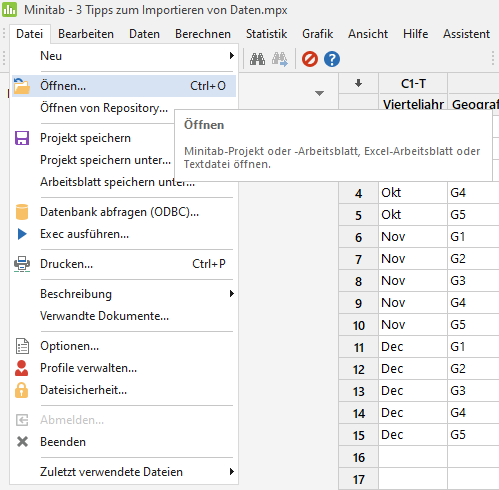Click the red person Profile icon

click(x=22, y=368)
